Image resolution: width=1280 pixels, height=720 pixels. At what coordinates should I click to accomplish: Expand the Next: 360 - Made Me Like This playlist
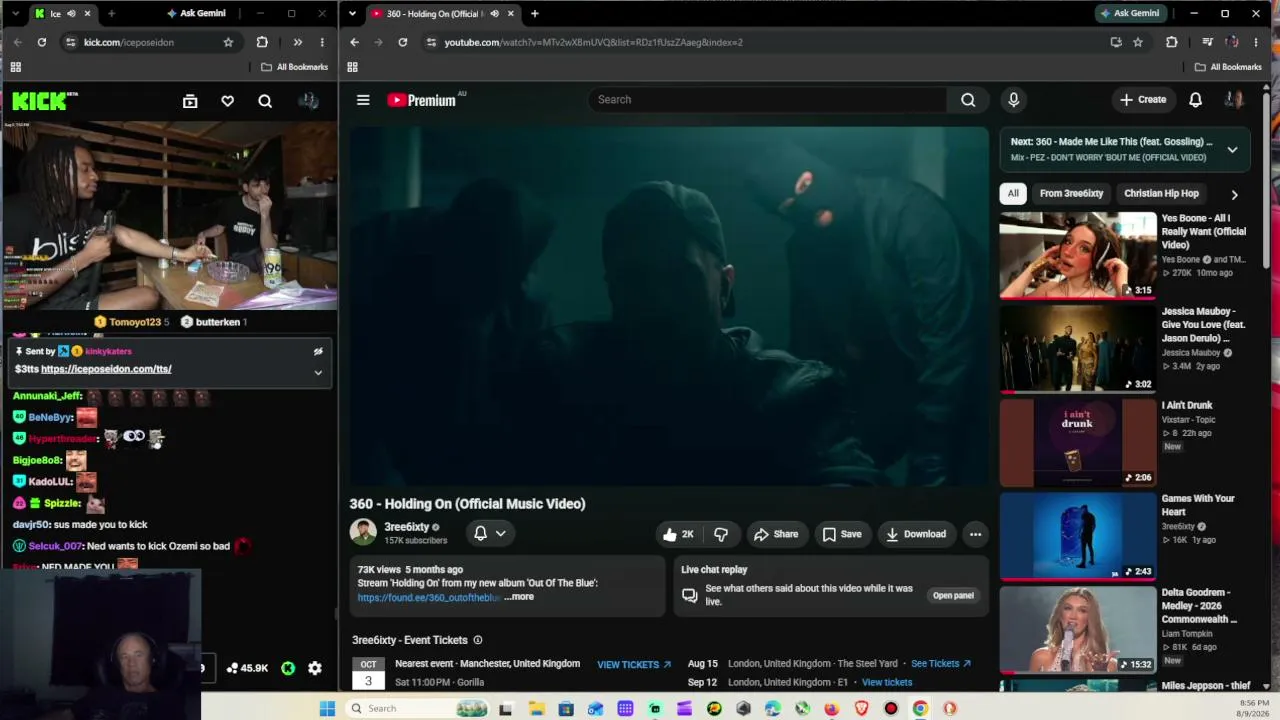pos(1232,150)
